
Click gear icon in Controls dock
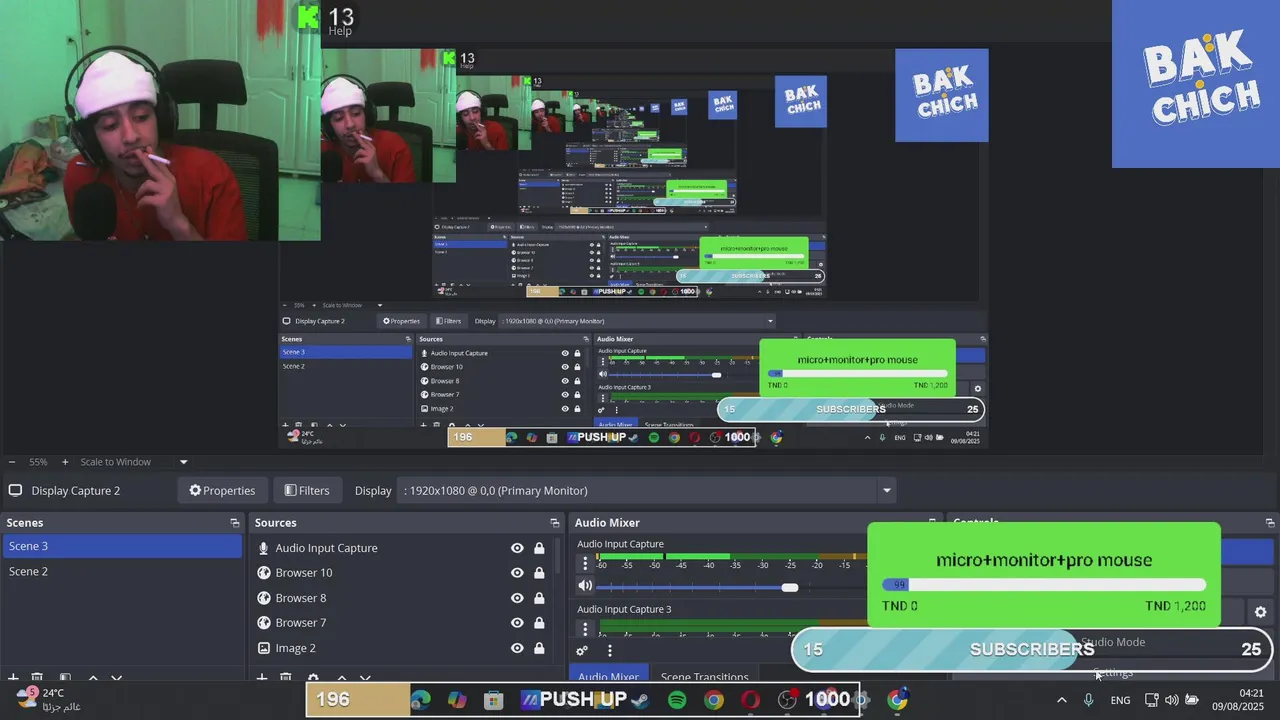[1260, 612]
